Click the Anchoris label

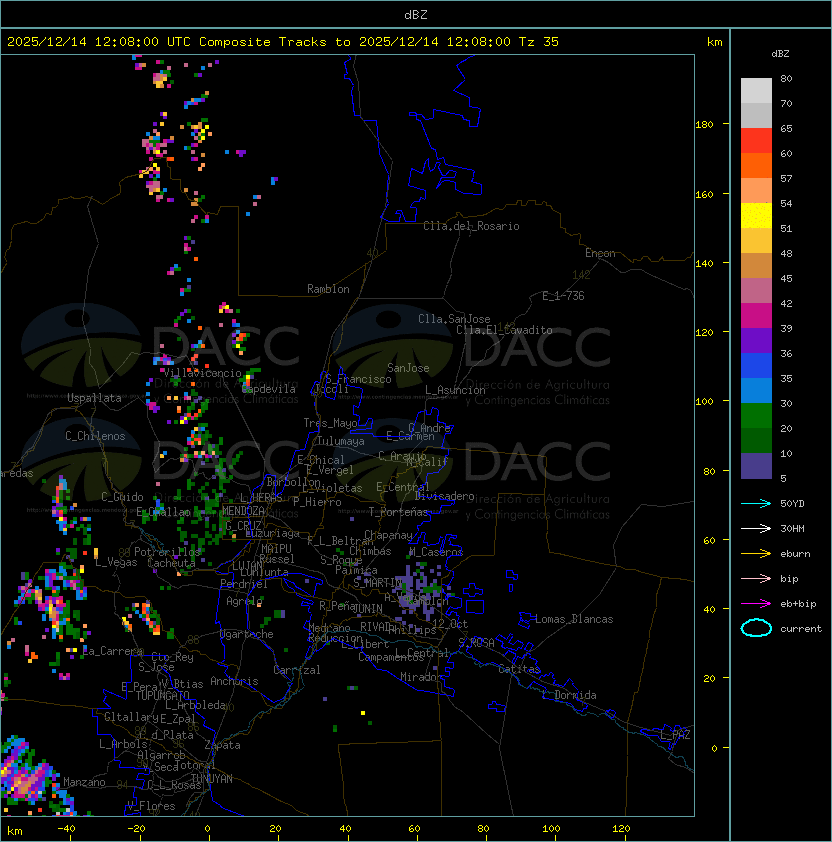(234, 681)
